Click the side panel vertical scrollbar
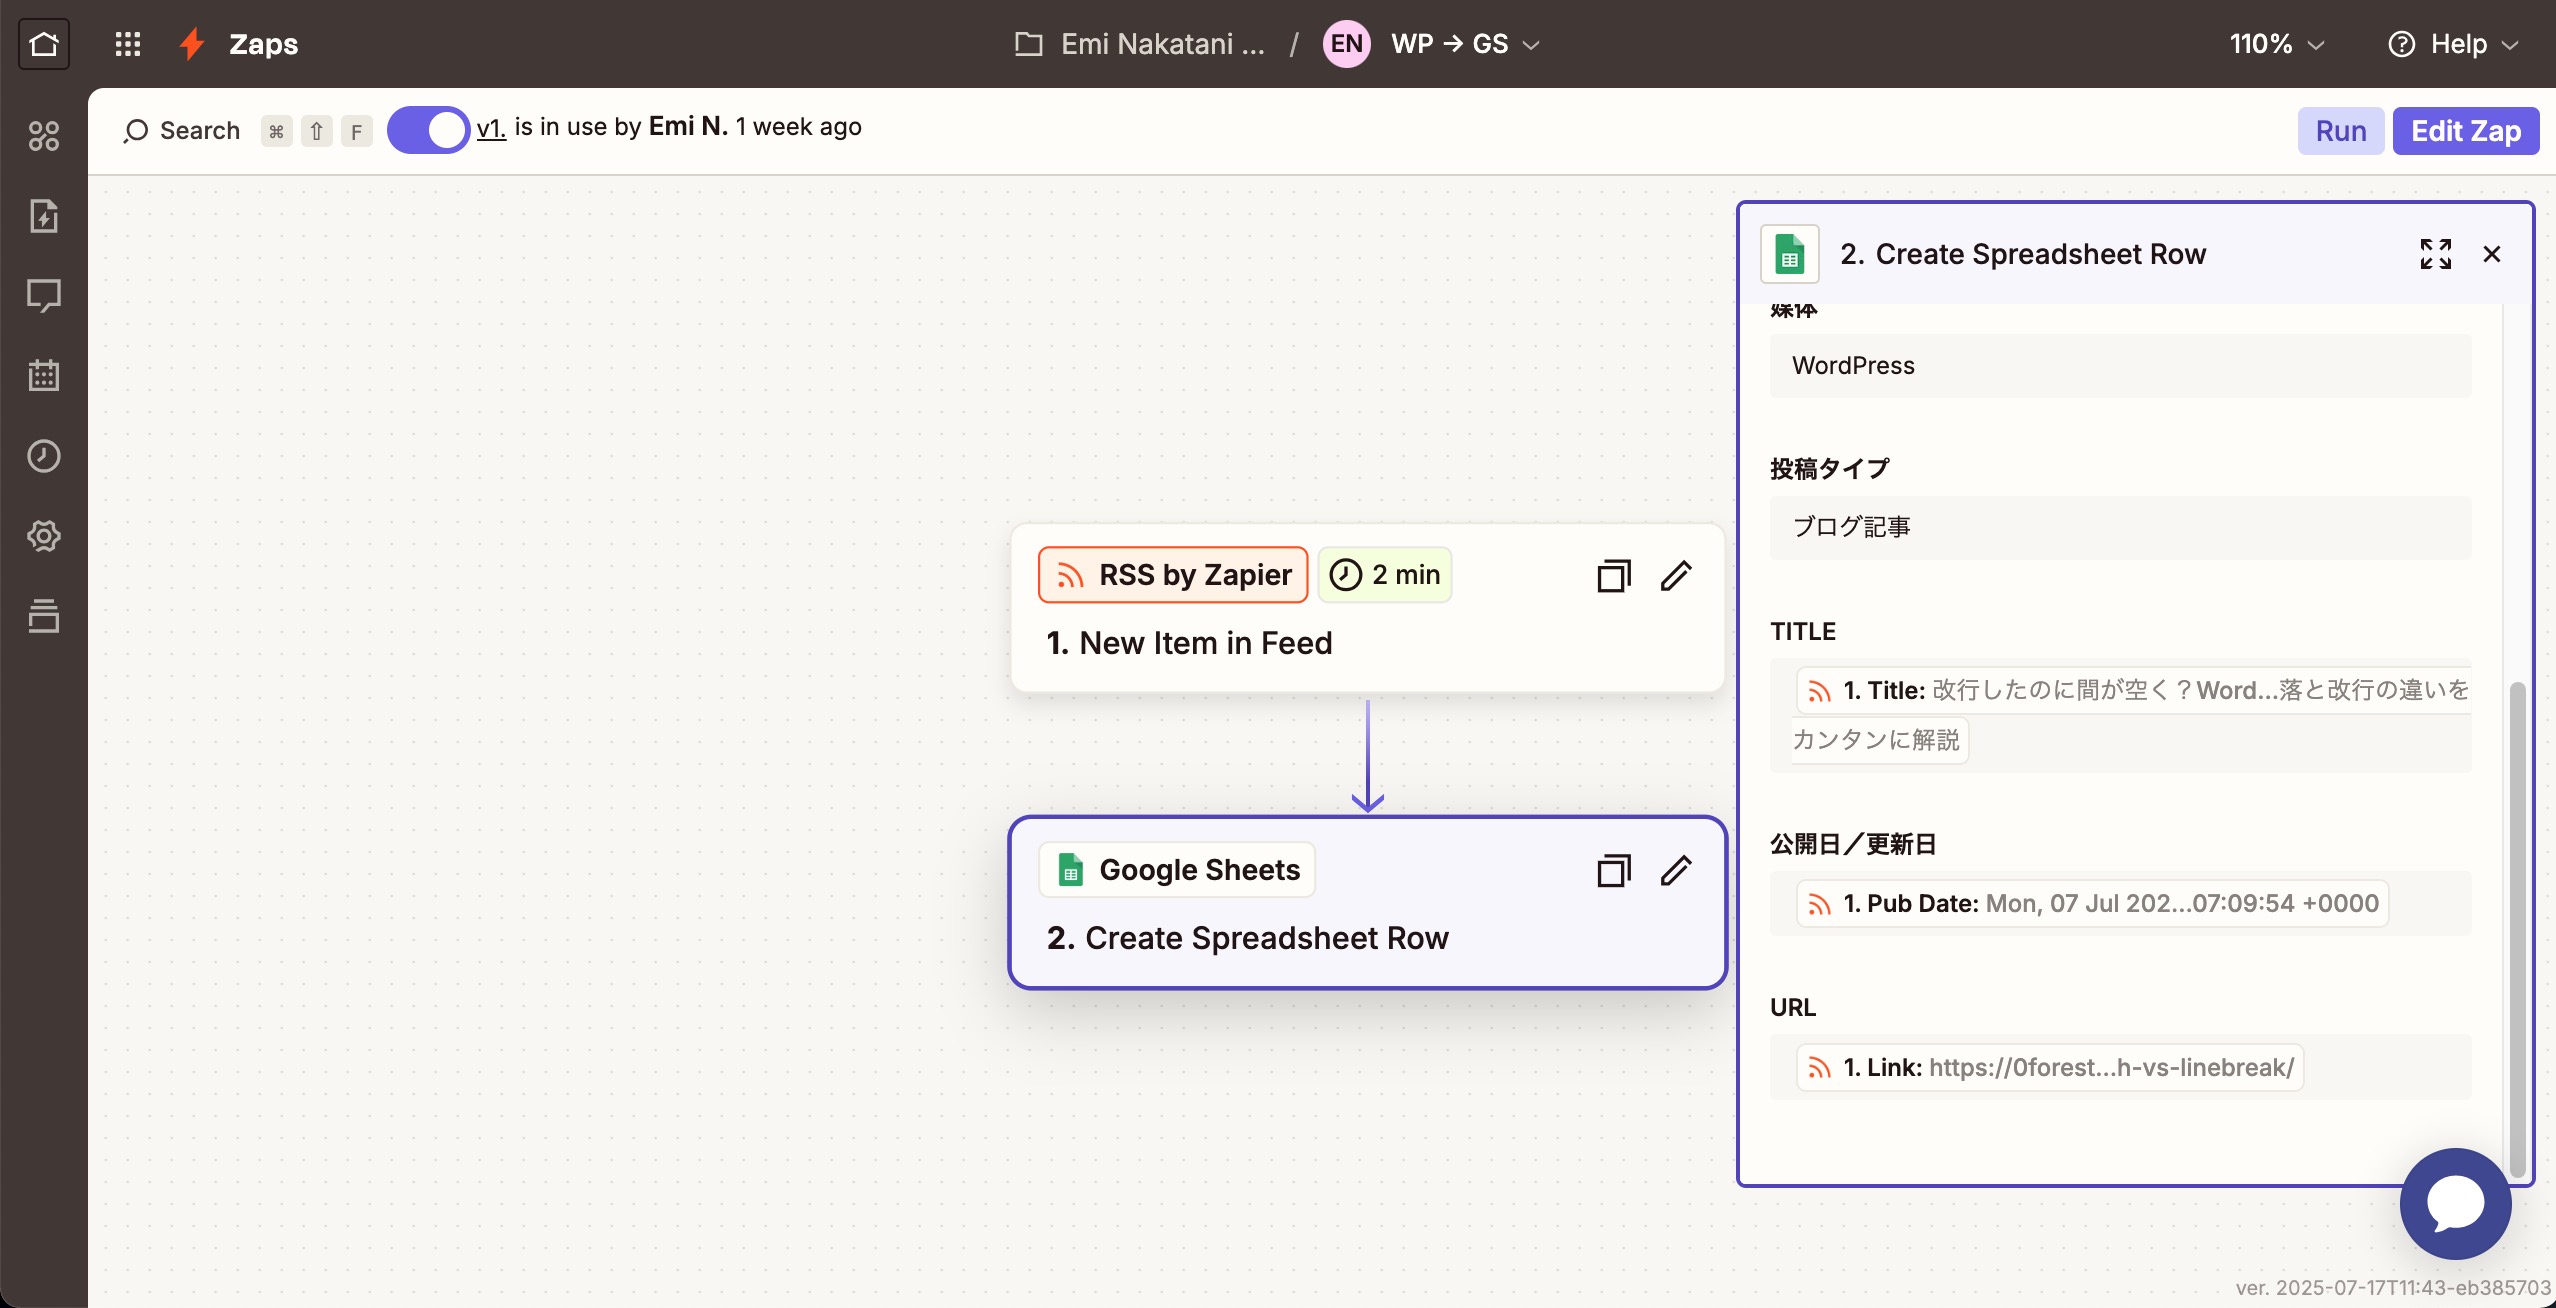Screen dimensions: 2556x1308 [2517, 928]
